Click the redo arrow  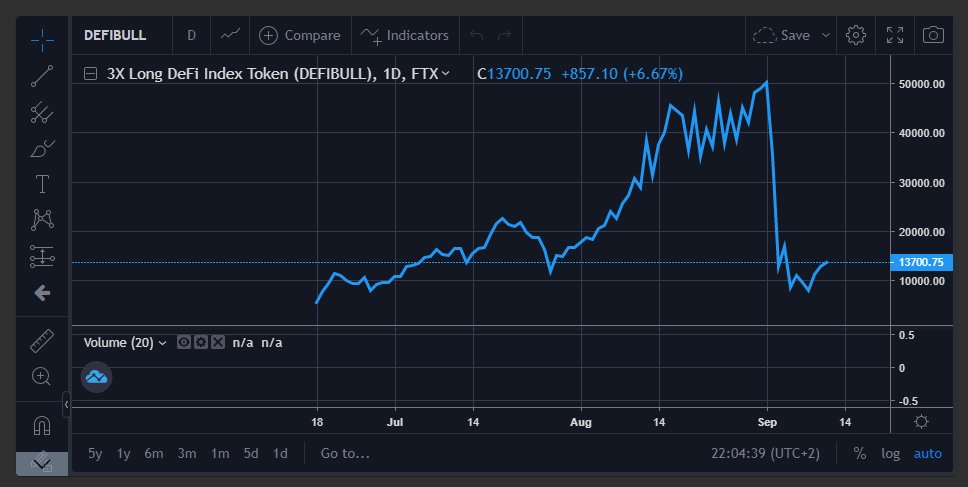pyautogui.click(x=504, y=35)
